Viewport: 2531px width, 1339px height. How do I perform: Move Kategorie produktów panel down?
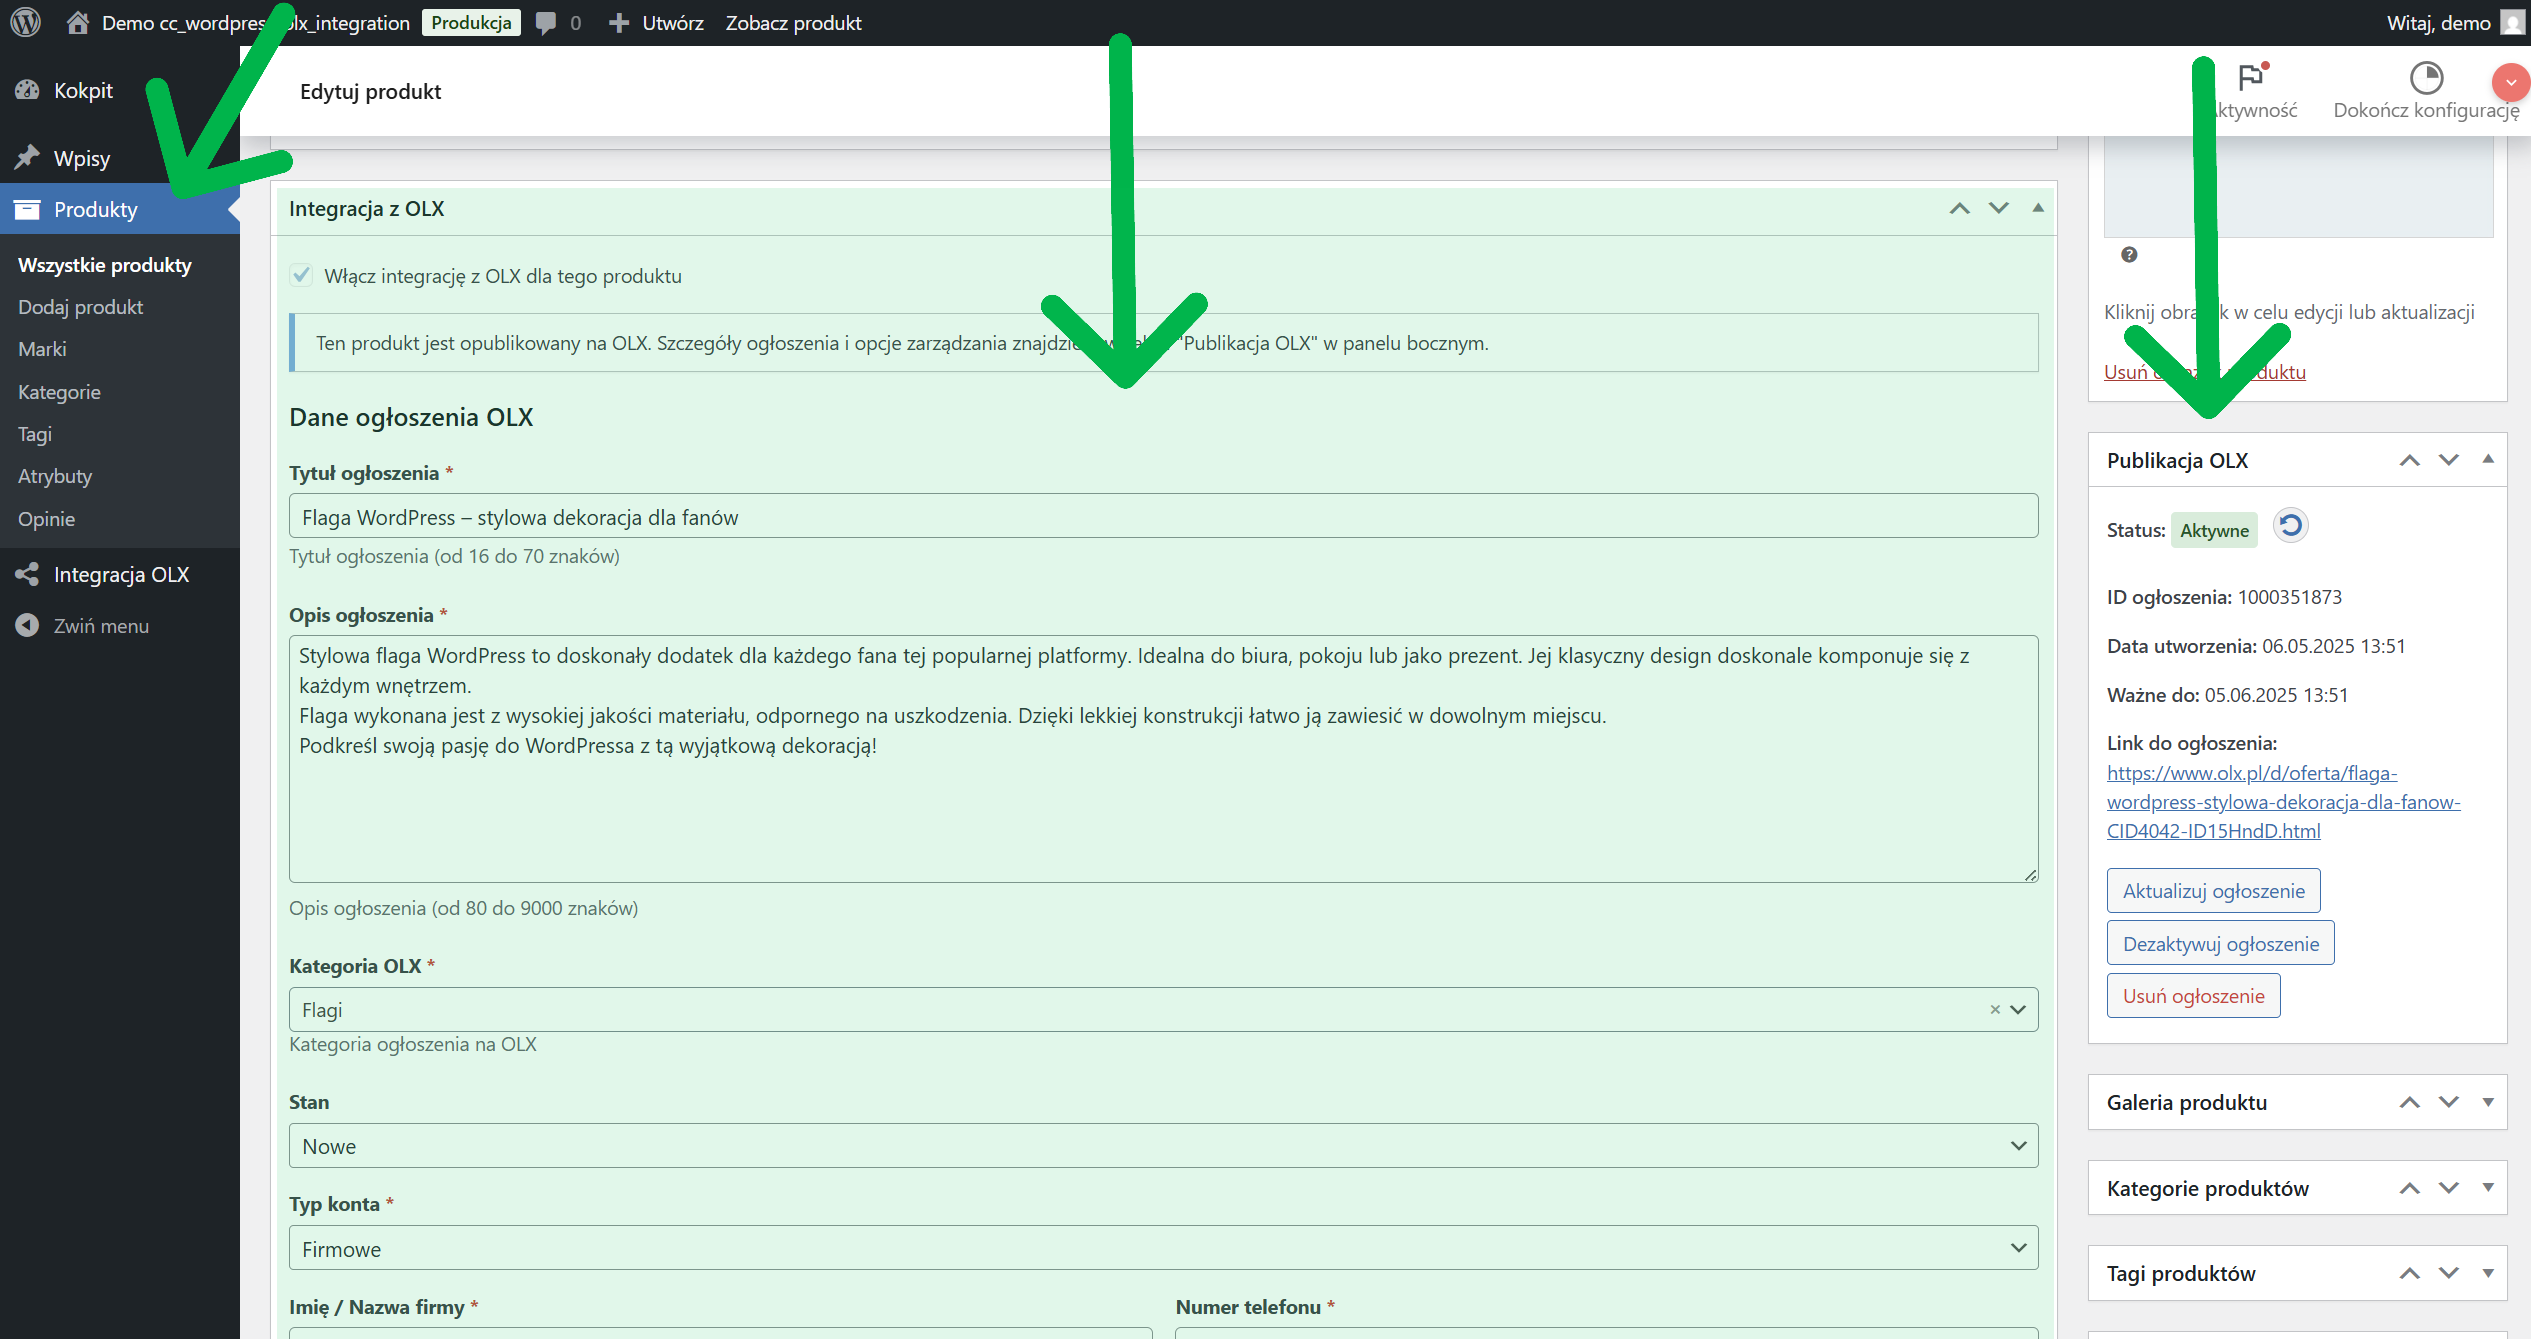point(2448,1188)
